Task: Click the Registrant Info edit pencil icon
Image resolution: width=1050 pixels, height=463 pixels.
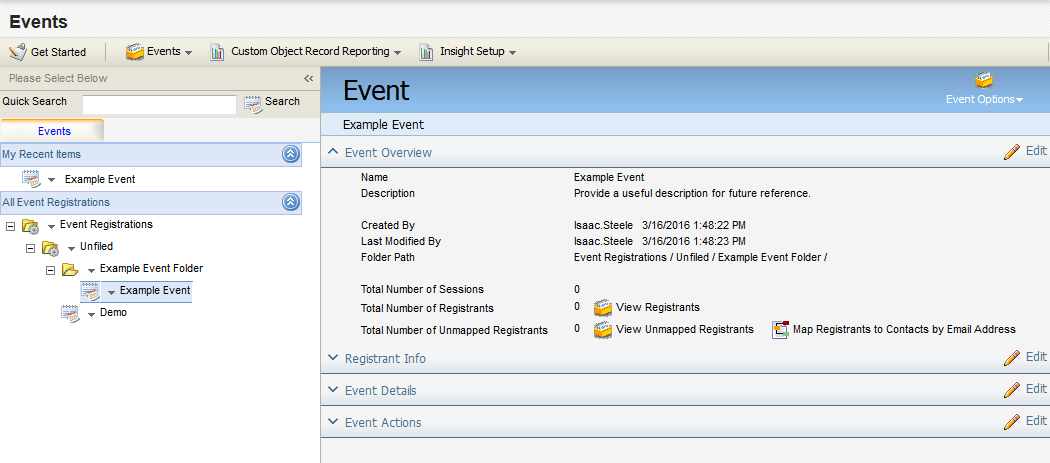Action: click(x=1012, y=358)
